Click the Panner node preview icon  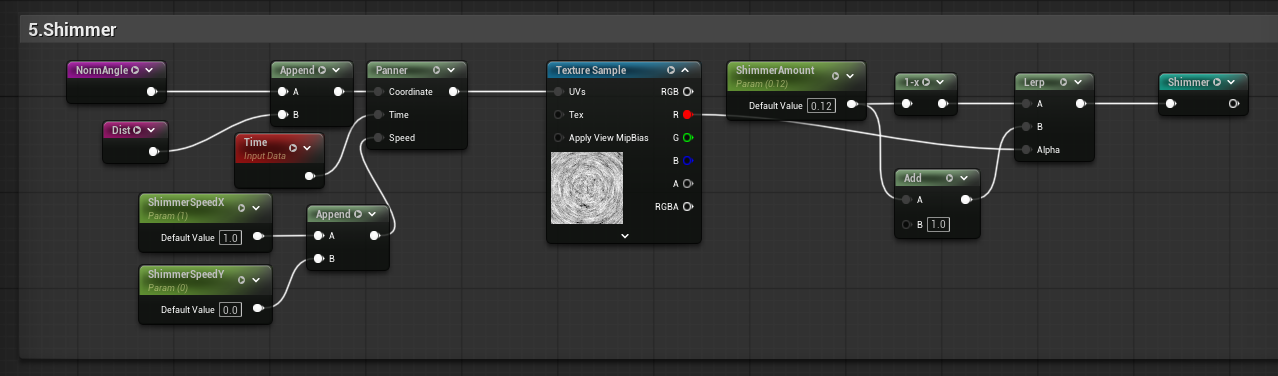pos(436,70)
